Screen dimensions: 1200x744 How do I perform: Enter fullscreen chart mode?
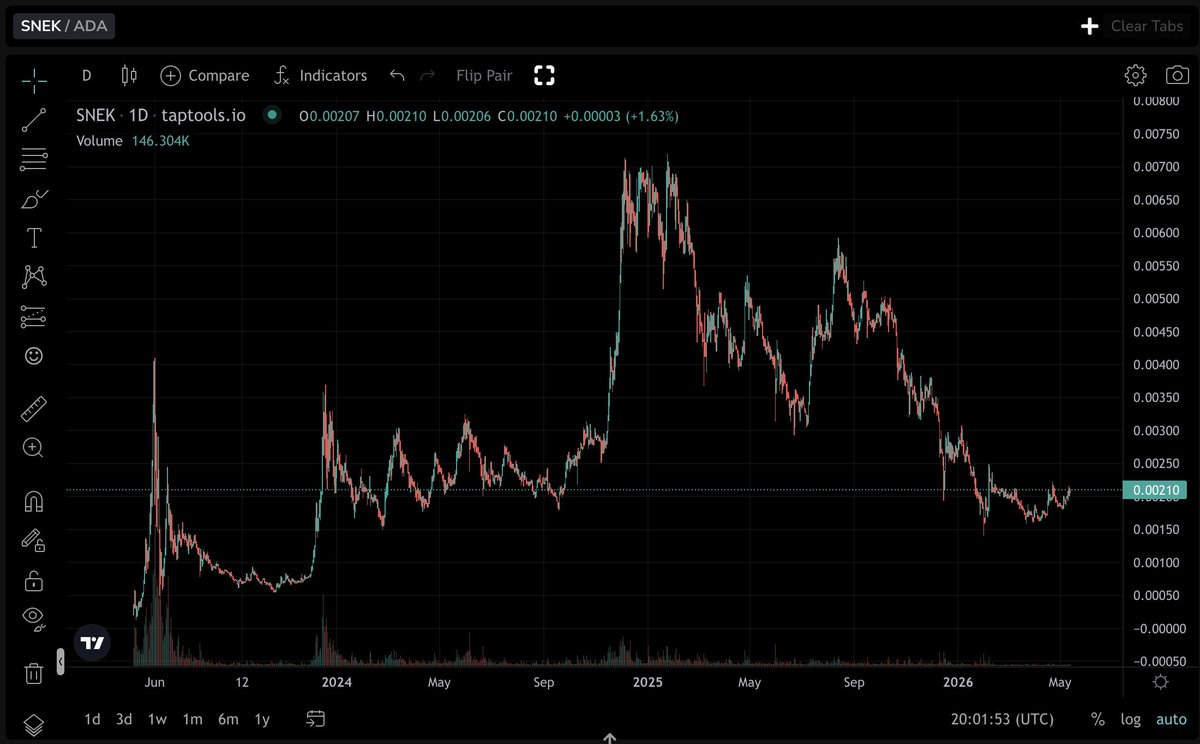pos(544,75)
